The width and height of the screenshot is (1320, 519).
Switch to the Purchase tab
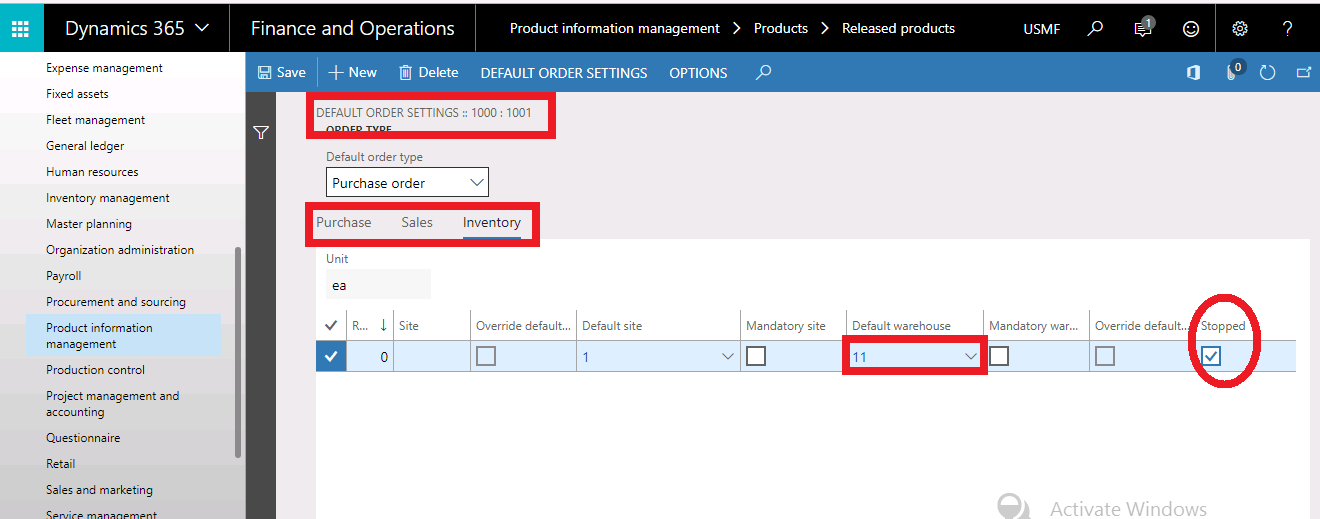coord(344,222)
